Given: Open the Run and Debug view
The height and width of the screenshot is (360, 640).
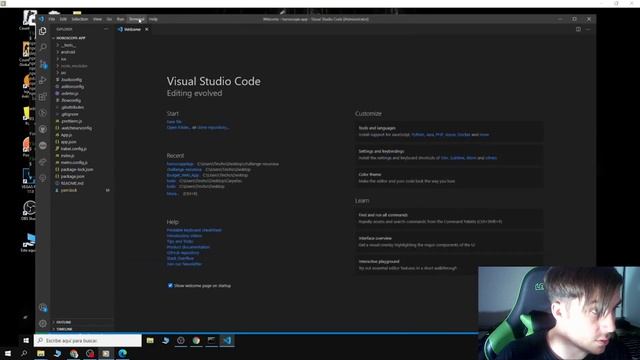Looking at the screenshot, I should coord(43,80).
